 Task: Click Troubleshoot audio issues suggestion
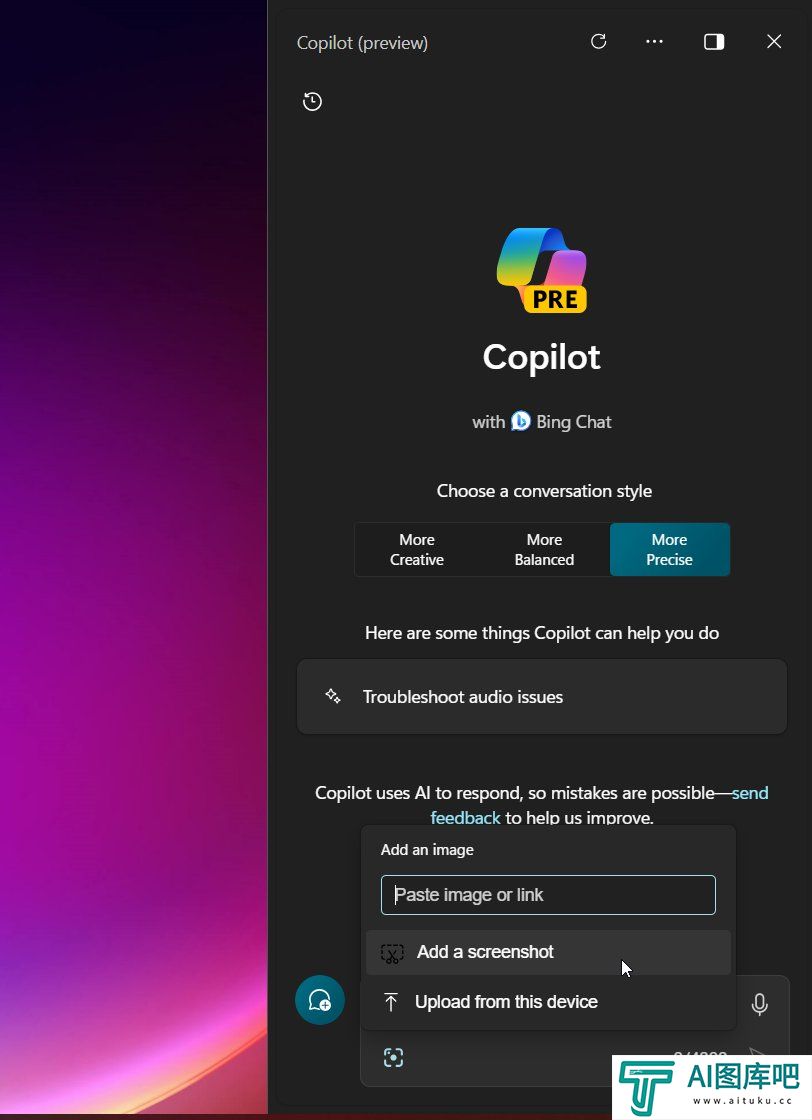coord(542,696)
